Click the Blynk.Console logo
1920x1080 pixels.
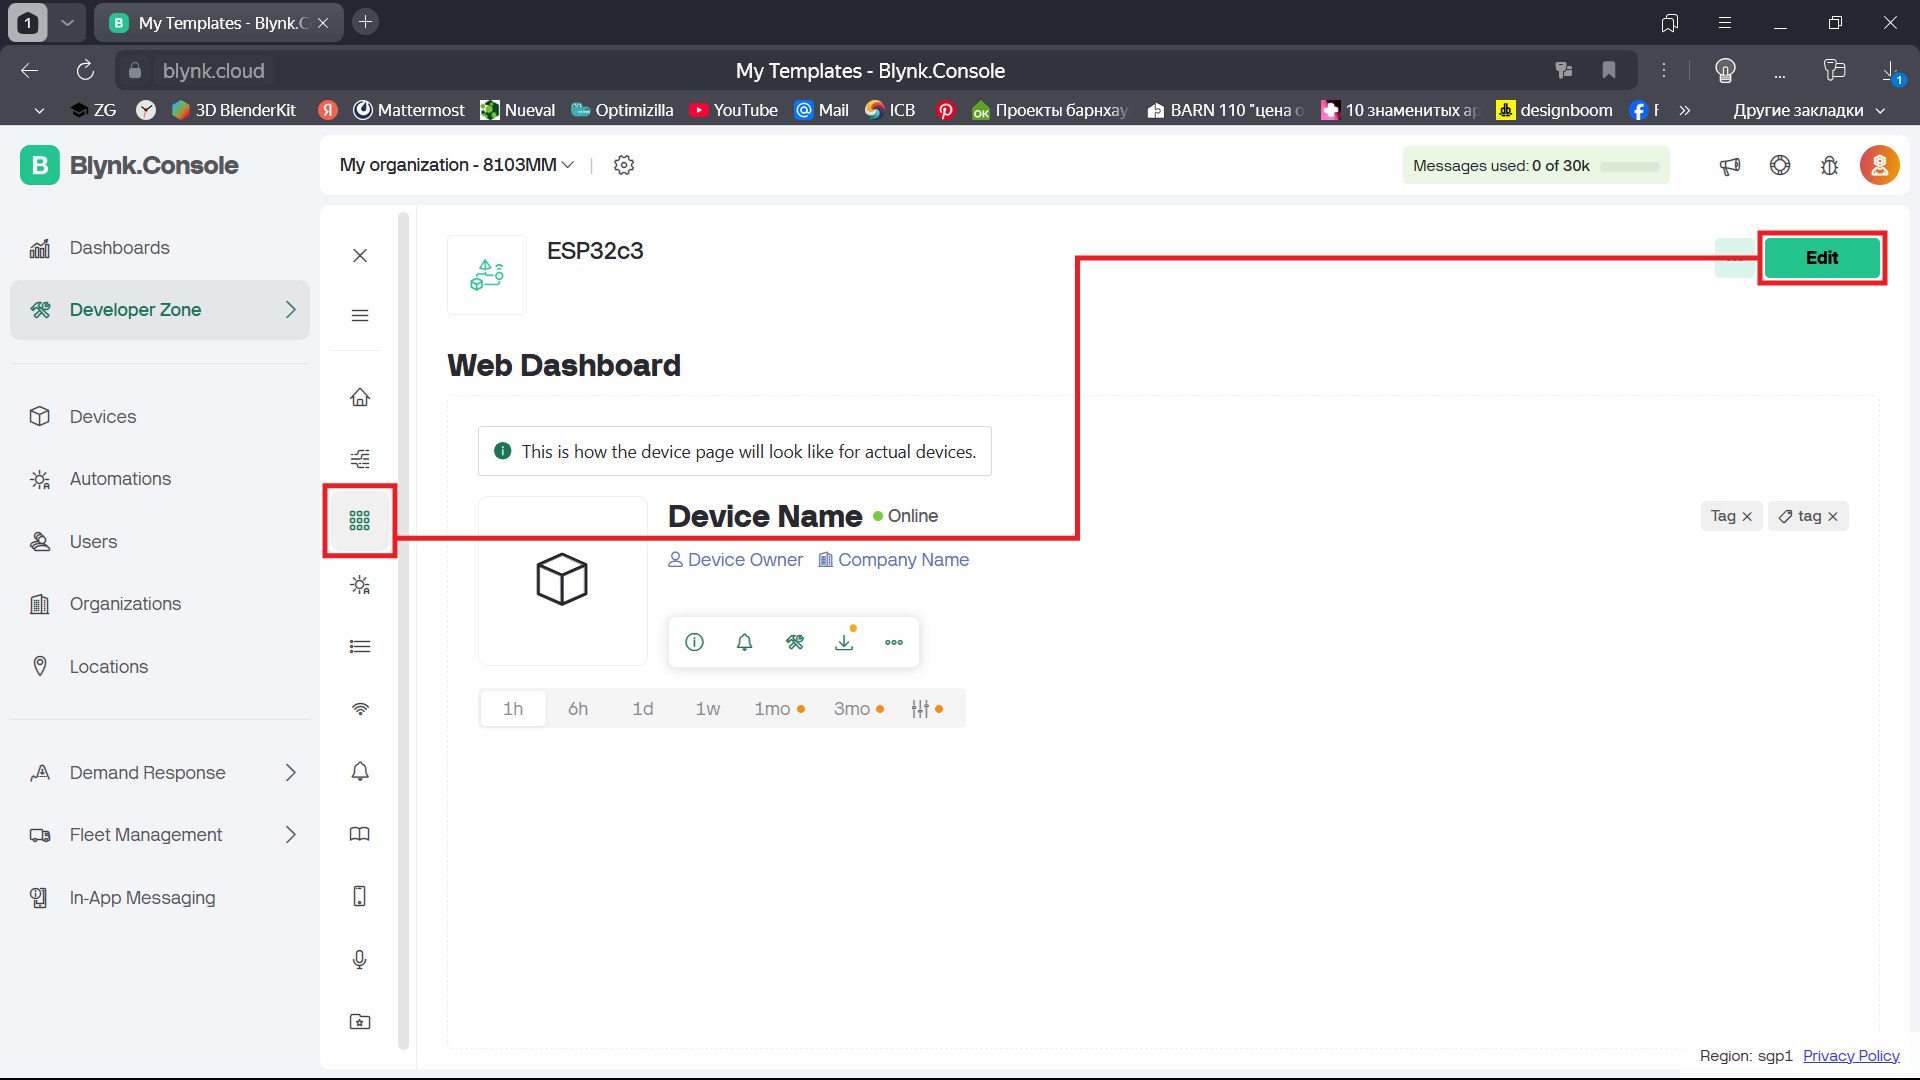tap(130, 166)
